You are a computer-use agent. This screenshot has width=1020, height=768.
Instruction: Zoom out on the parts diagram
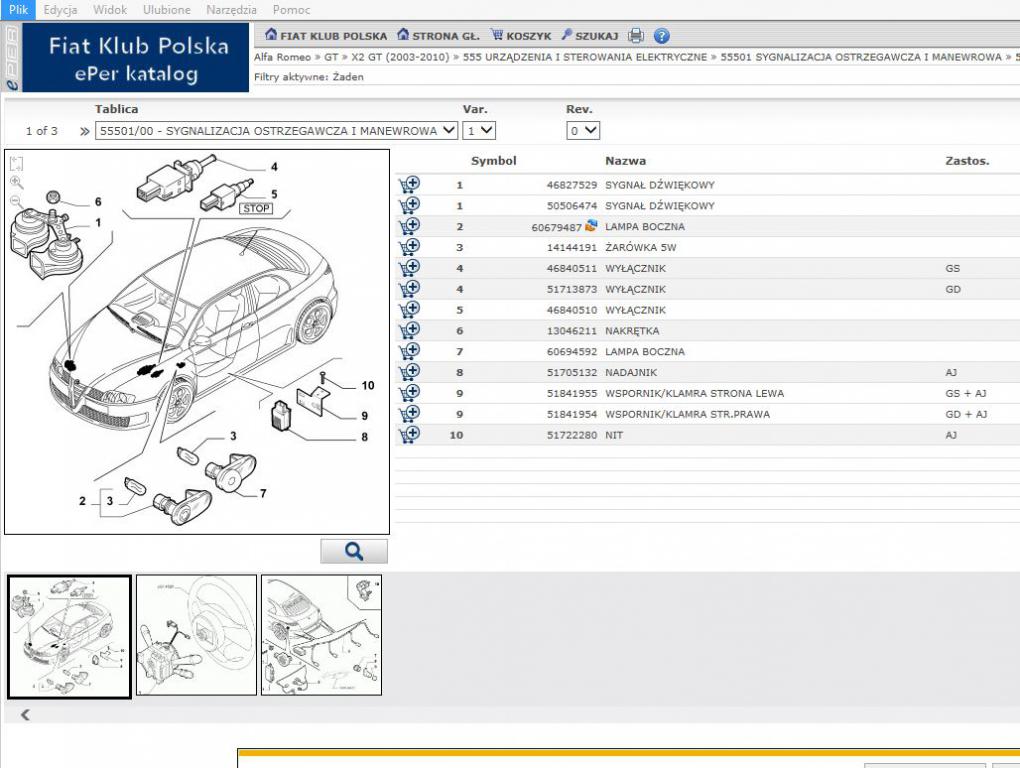(17, 202)
